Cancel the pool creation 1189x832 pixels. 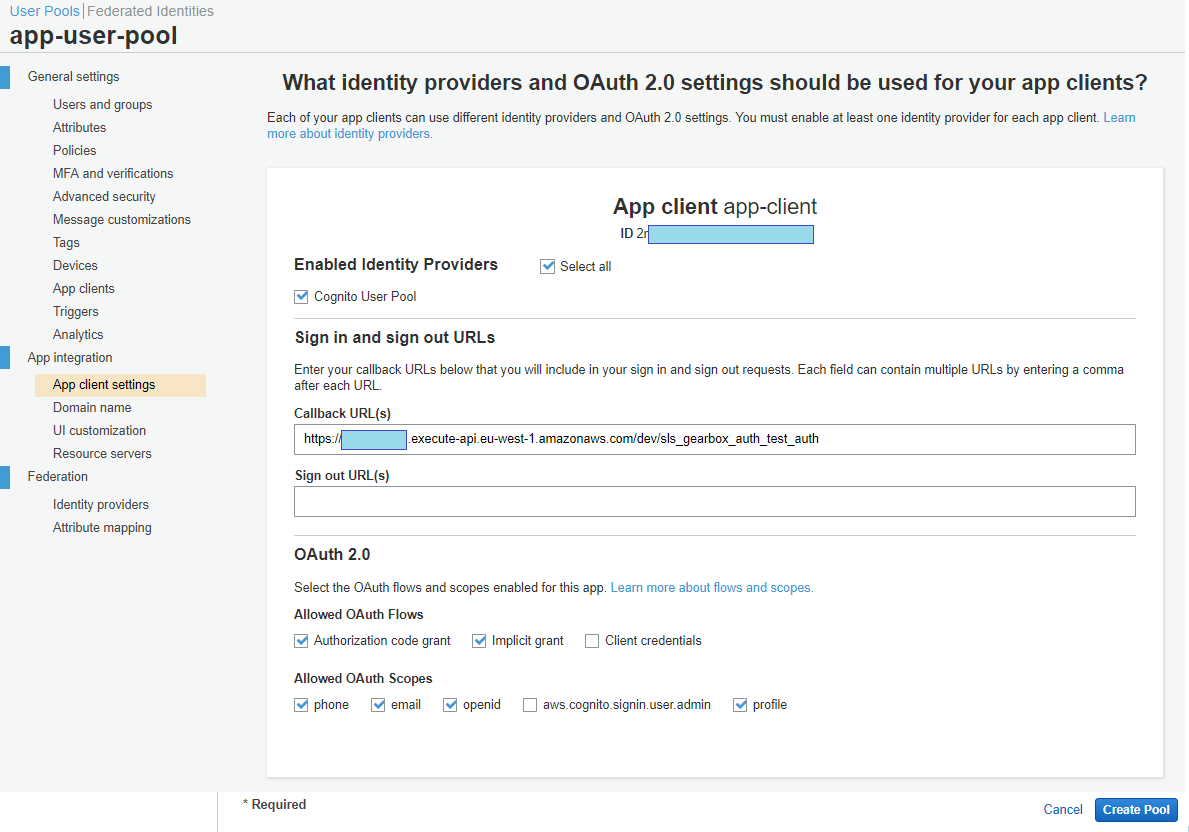[x=1062, y=810]
